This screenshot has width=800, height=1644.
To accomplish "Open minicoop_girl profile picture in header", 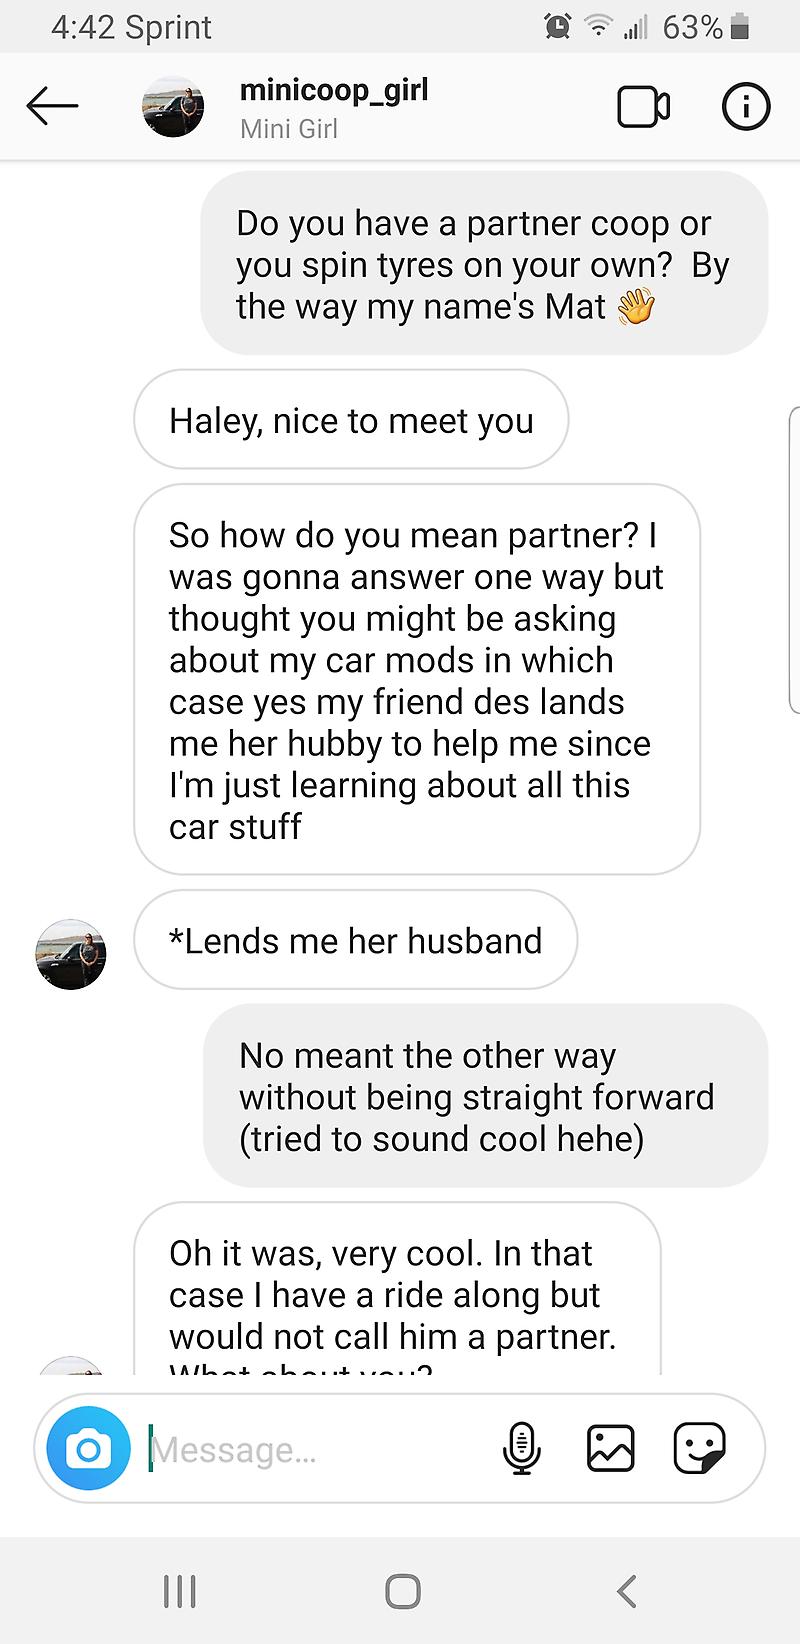I will tap(173, 106).
